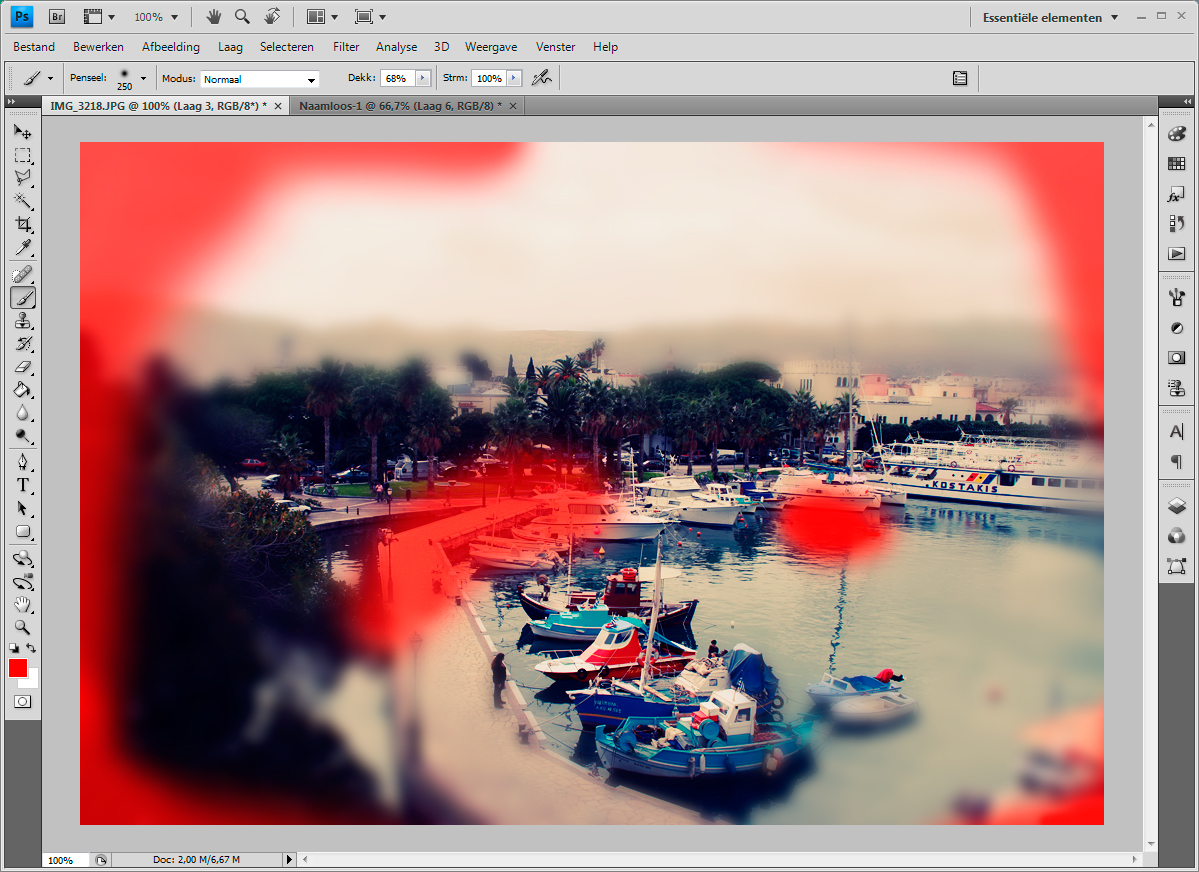
Task: Select the Blur tool
Action: 23,413
